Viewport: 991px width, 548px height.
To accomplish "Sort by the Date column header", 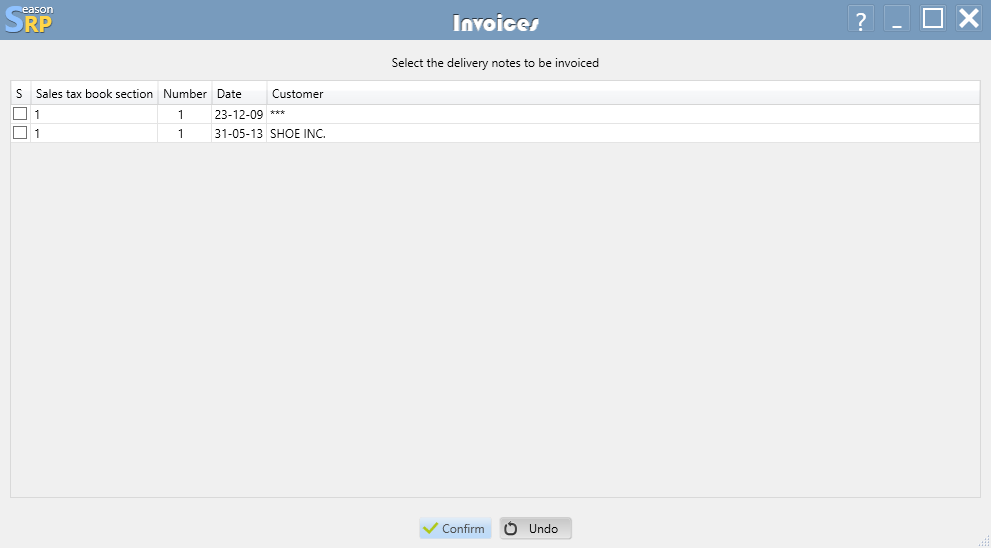I will click(239, 94).
